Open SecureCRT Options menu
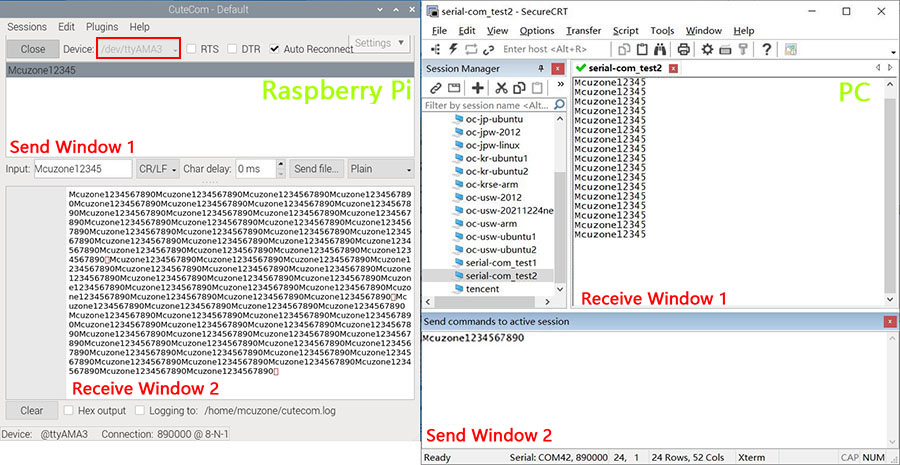 (537, 30)
